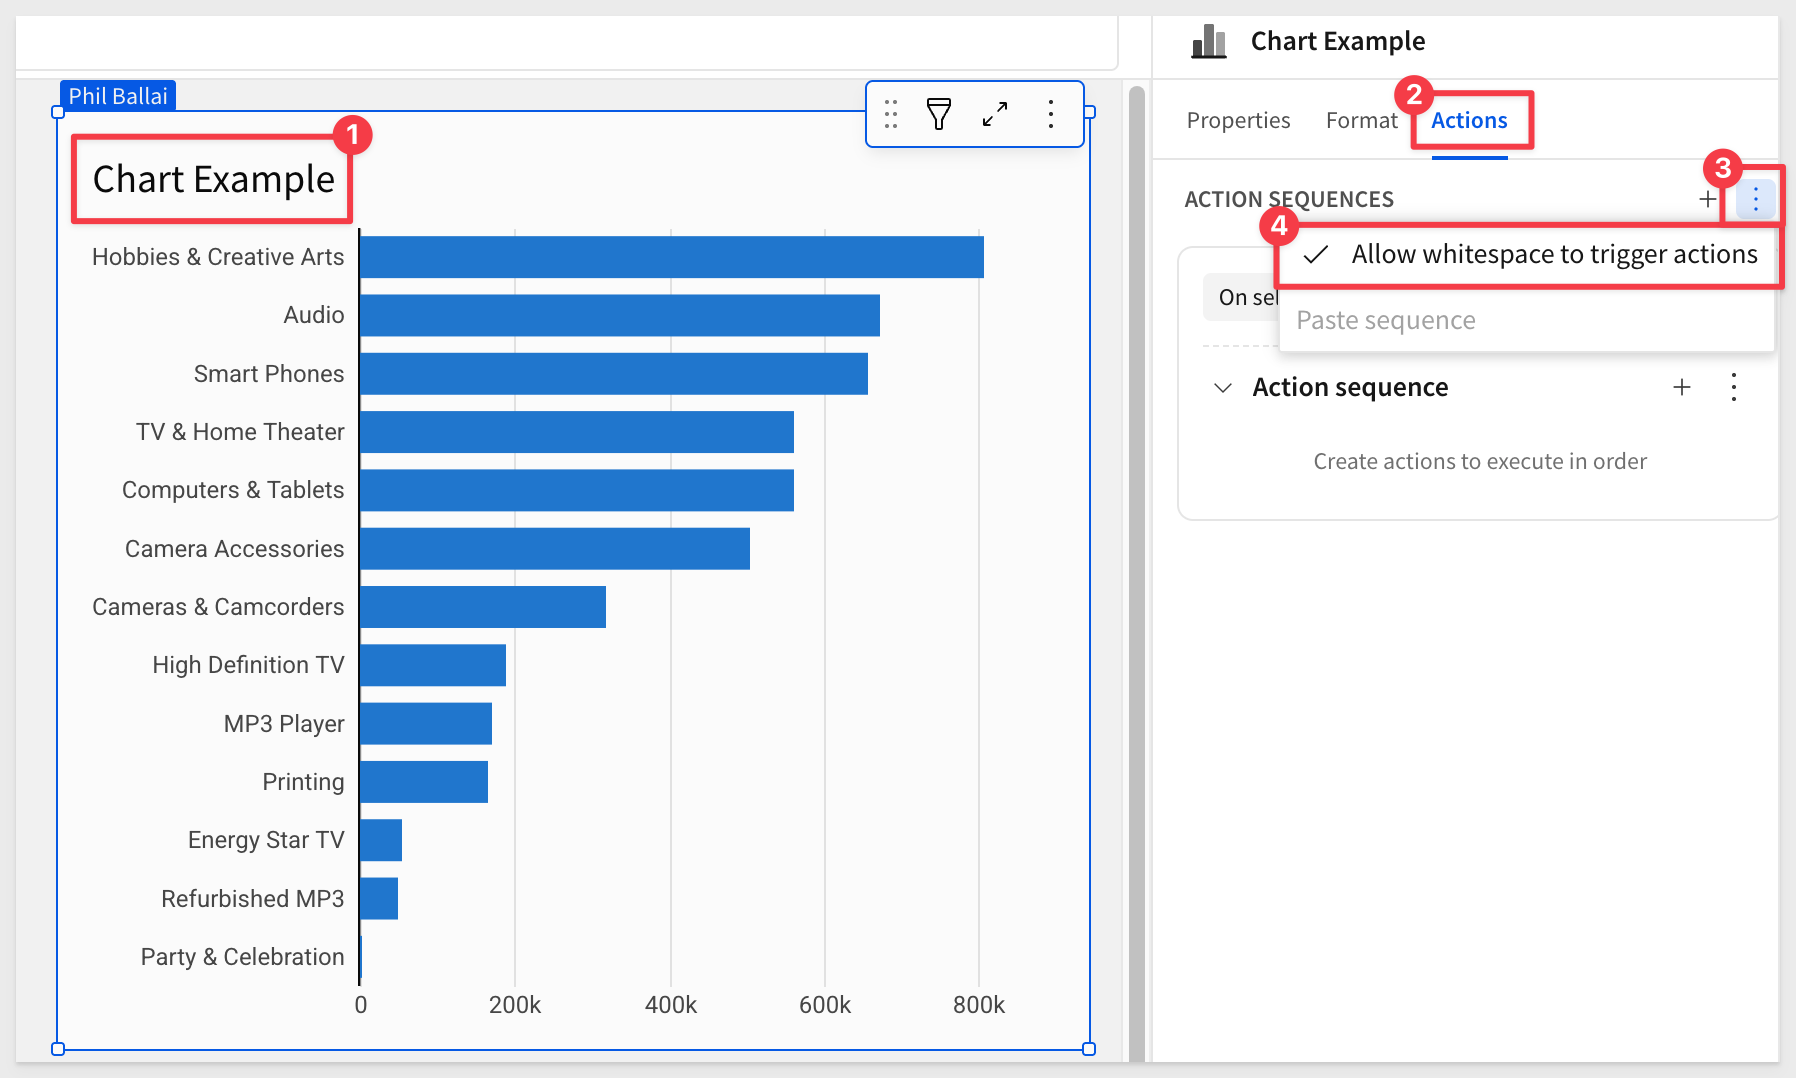1796x1078 pixels.
Task: Click the drag handle icon in chart toolbar
Action: 891,114
